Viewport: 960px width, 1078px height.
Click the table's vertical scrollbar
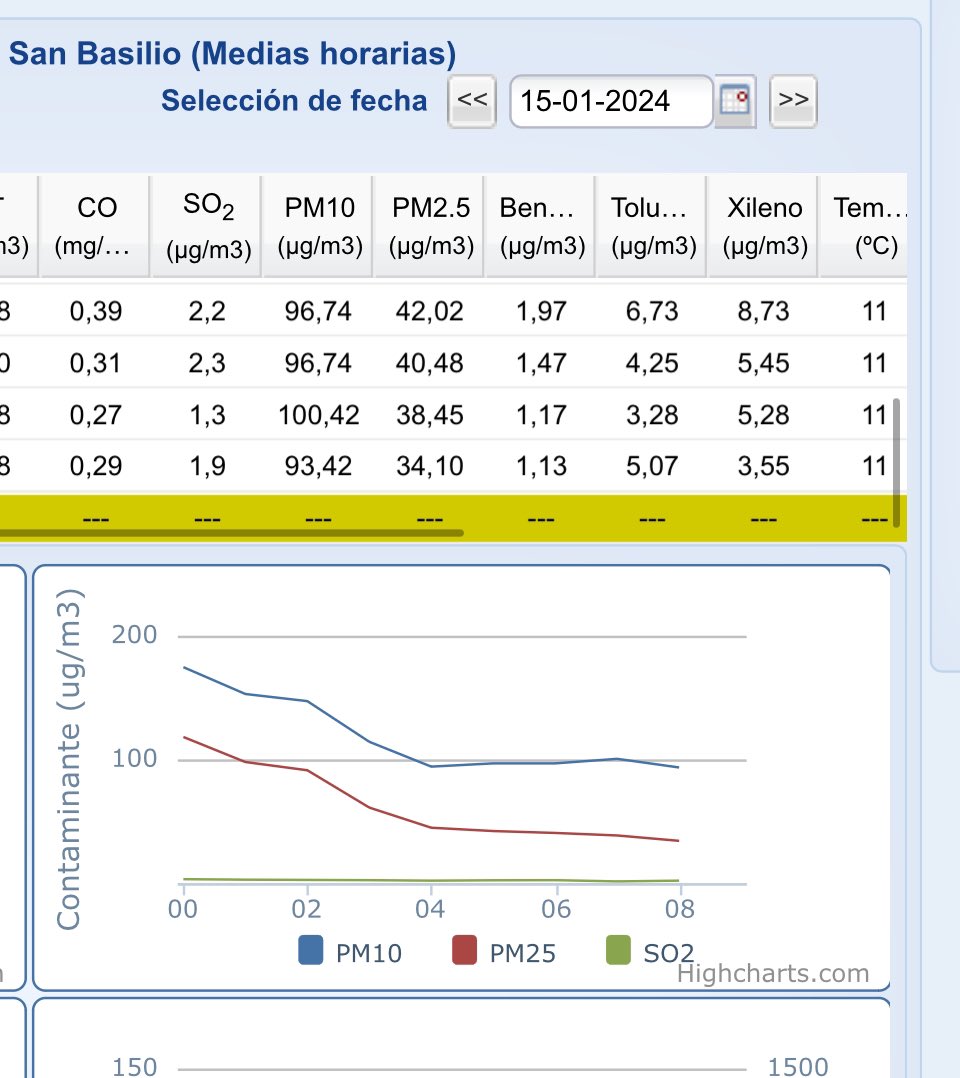tap(896, 463)
